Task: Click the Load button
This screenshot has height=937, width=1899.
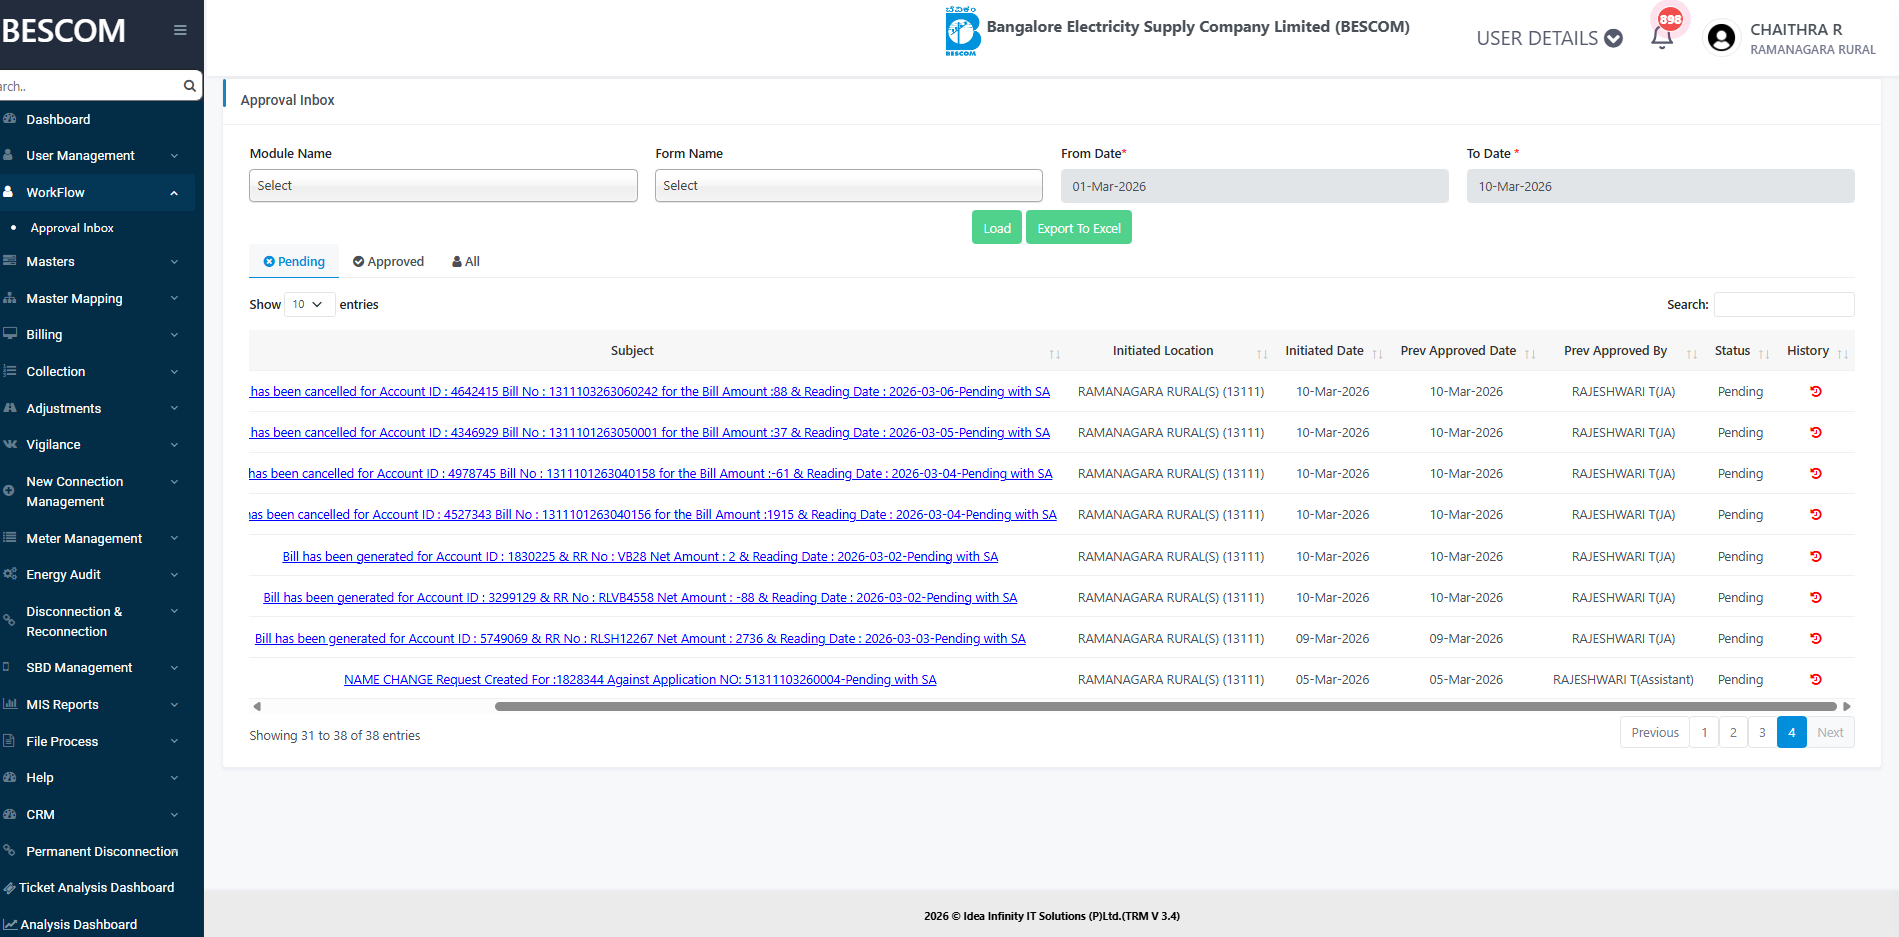Action: tap(996, 228)
